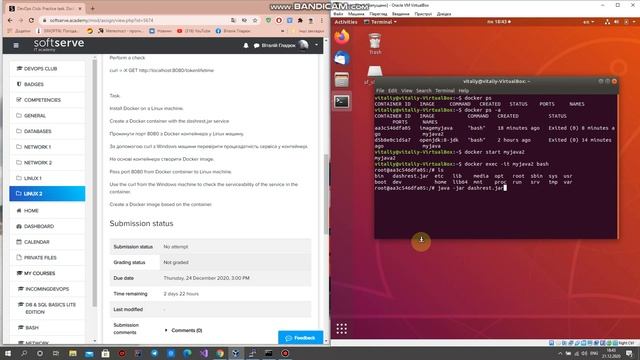Image resolution: width=640 pixels, height=360 pixels.
Task: Open the messages chat icon in the SoftServe header
Action: (256, 46)
